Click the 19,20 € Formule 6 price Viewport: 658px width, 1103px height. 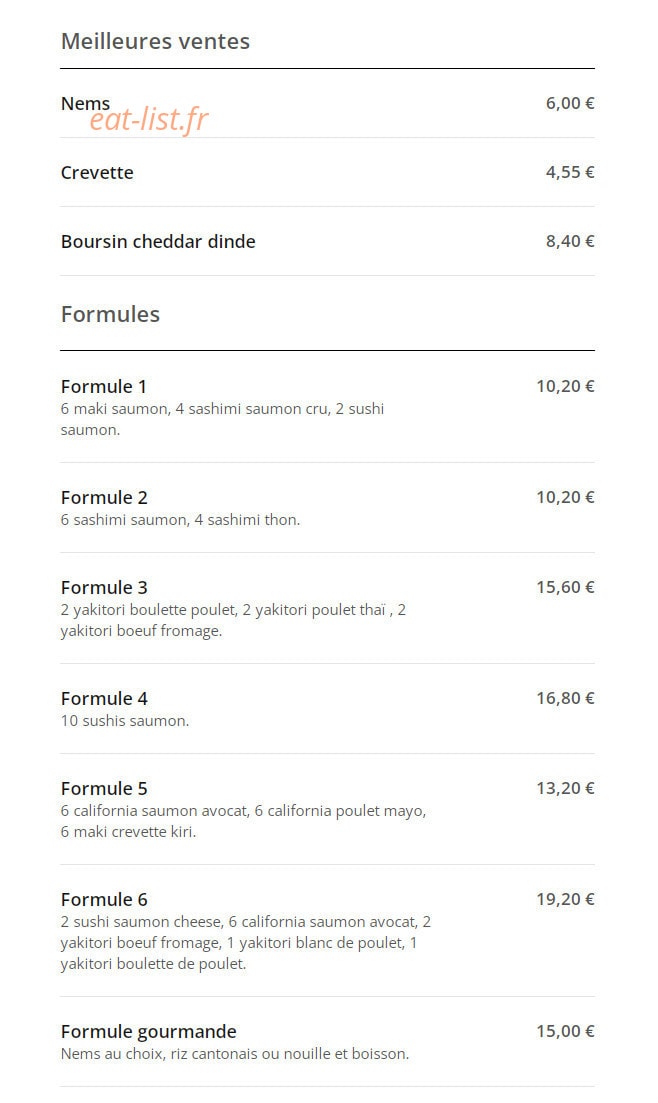tap(565, 900)
